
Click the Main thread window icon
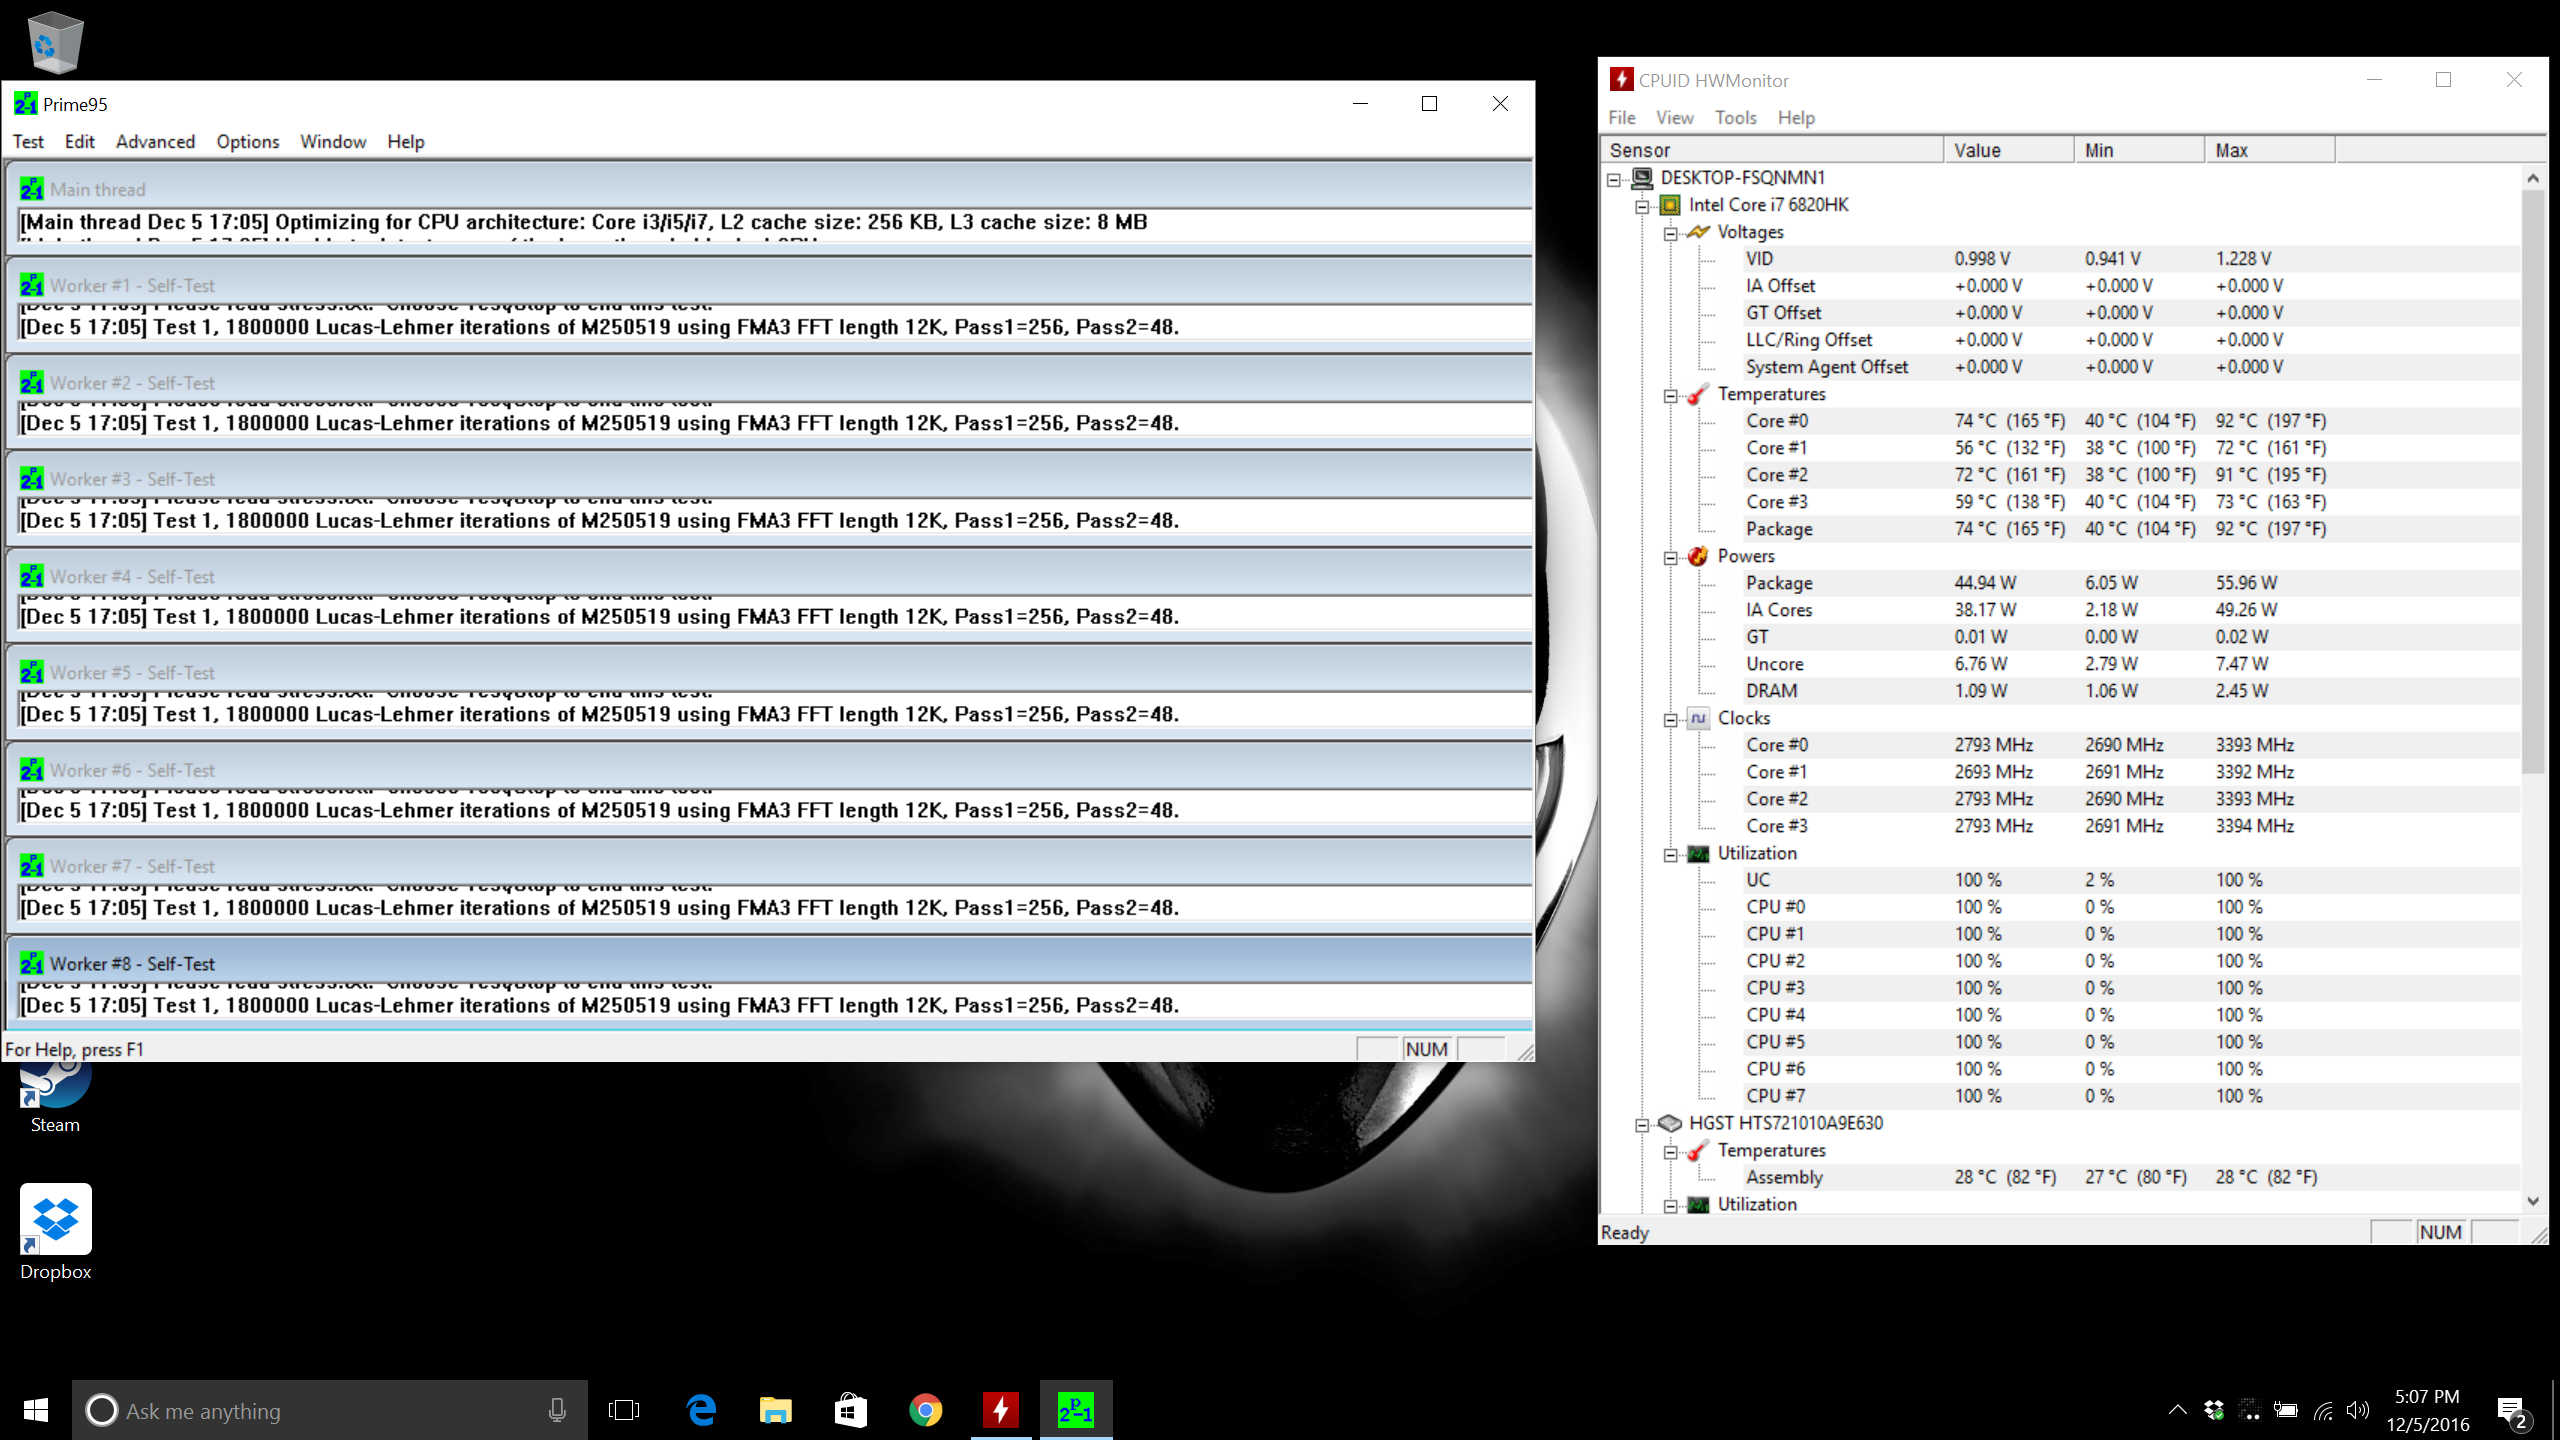click(x=32, y=189)
